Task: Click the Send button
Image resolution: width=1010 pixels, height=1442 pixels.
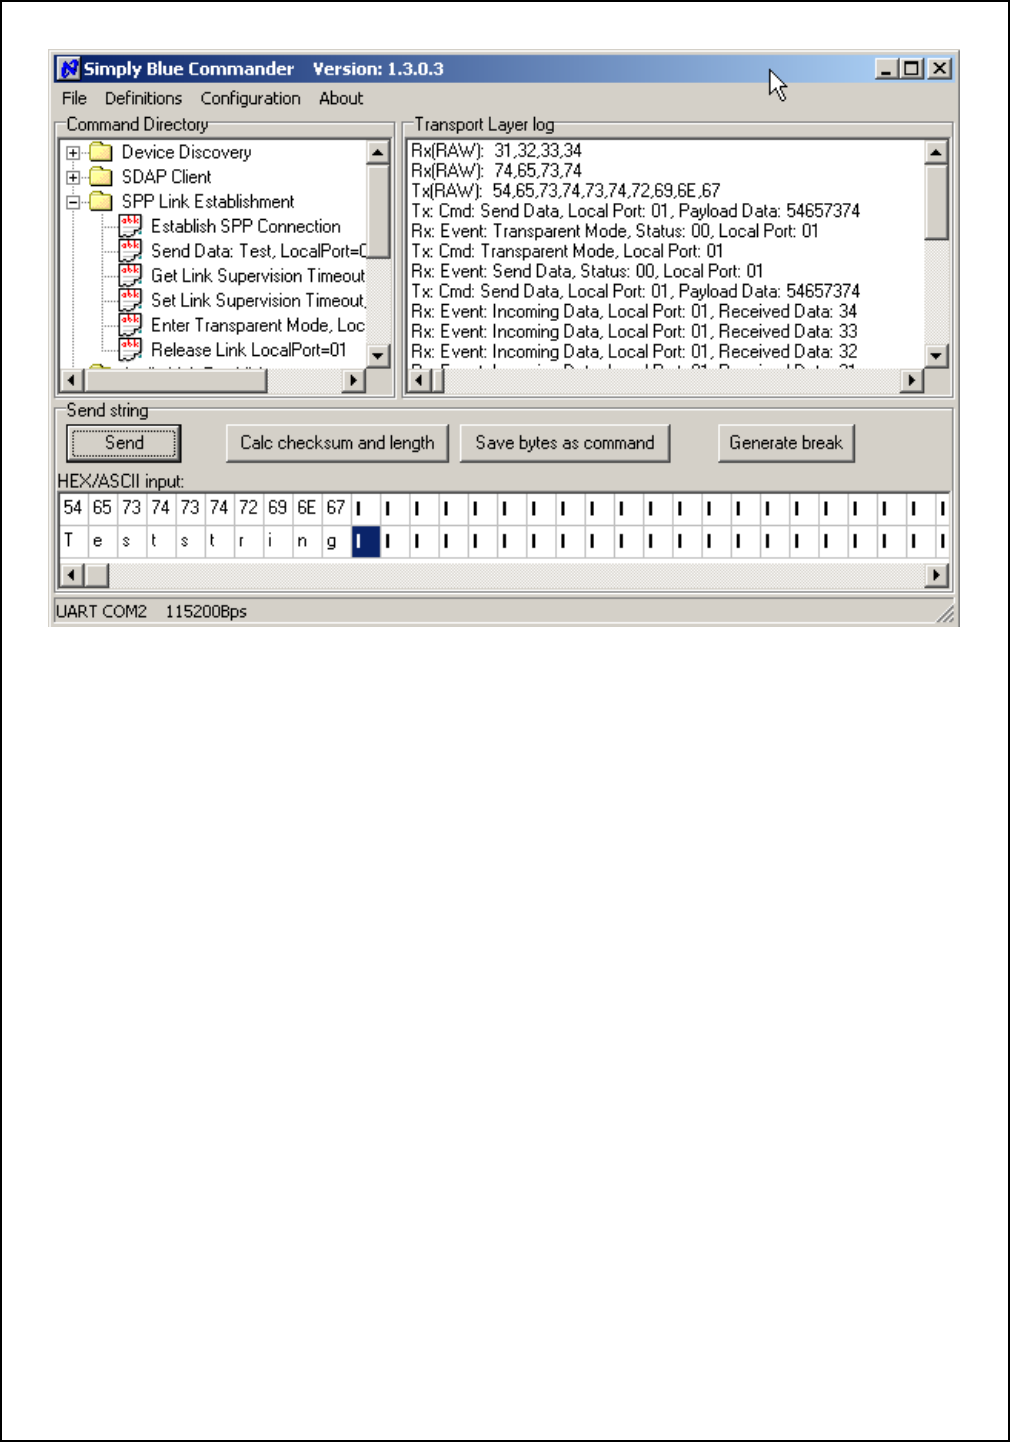Action: pos(124,443)
